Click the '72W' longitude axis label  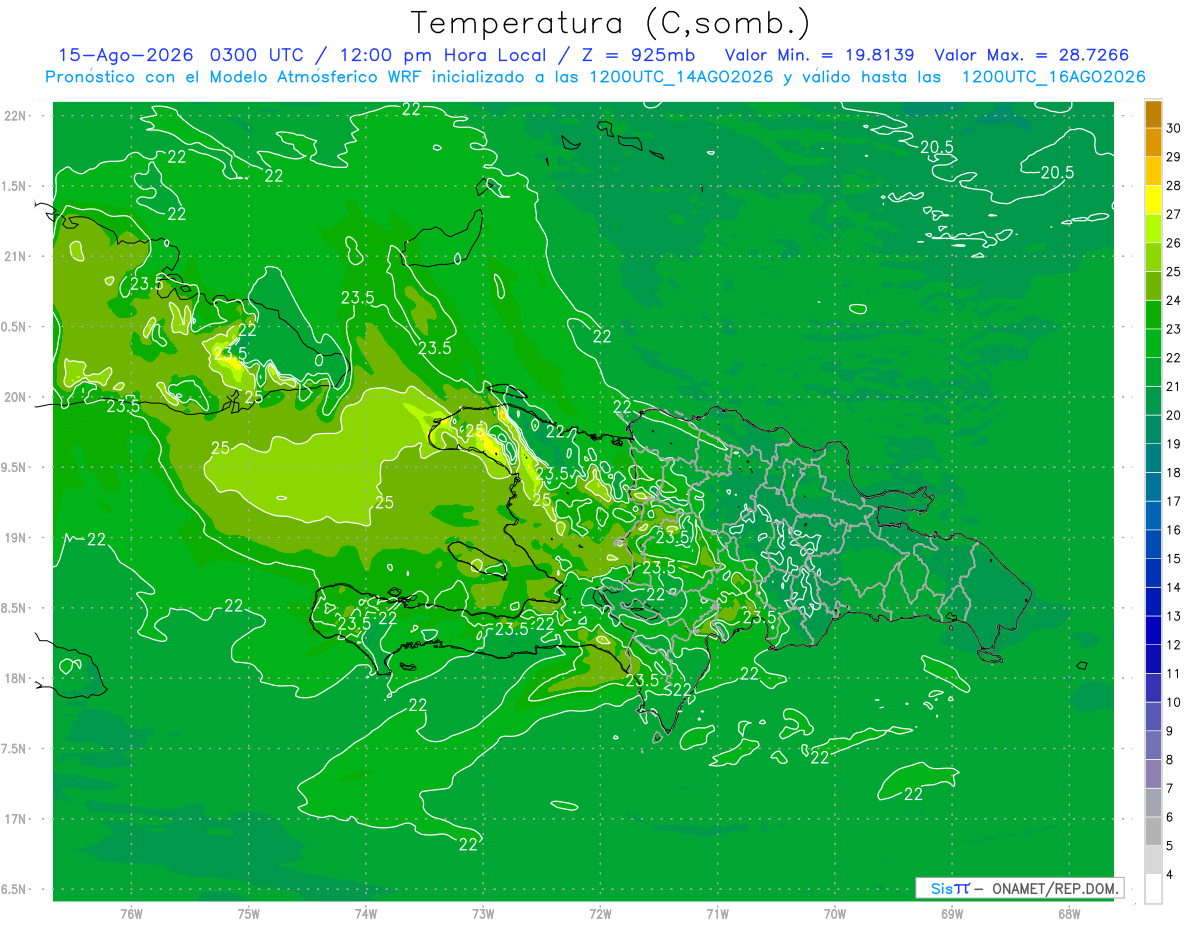click(600, 913)
